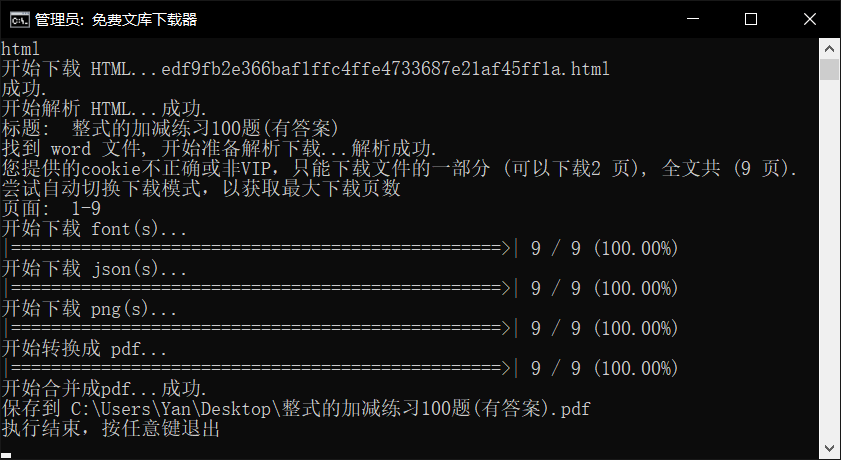Click the font(s) download progress bar
Image resolution: width=841 pixels, height=460 pixels.
click(260, 249)
